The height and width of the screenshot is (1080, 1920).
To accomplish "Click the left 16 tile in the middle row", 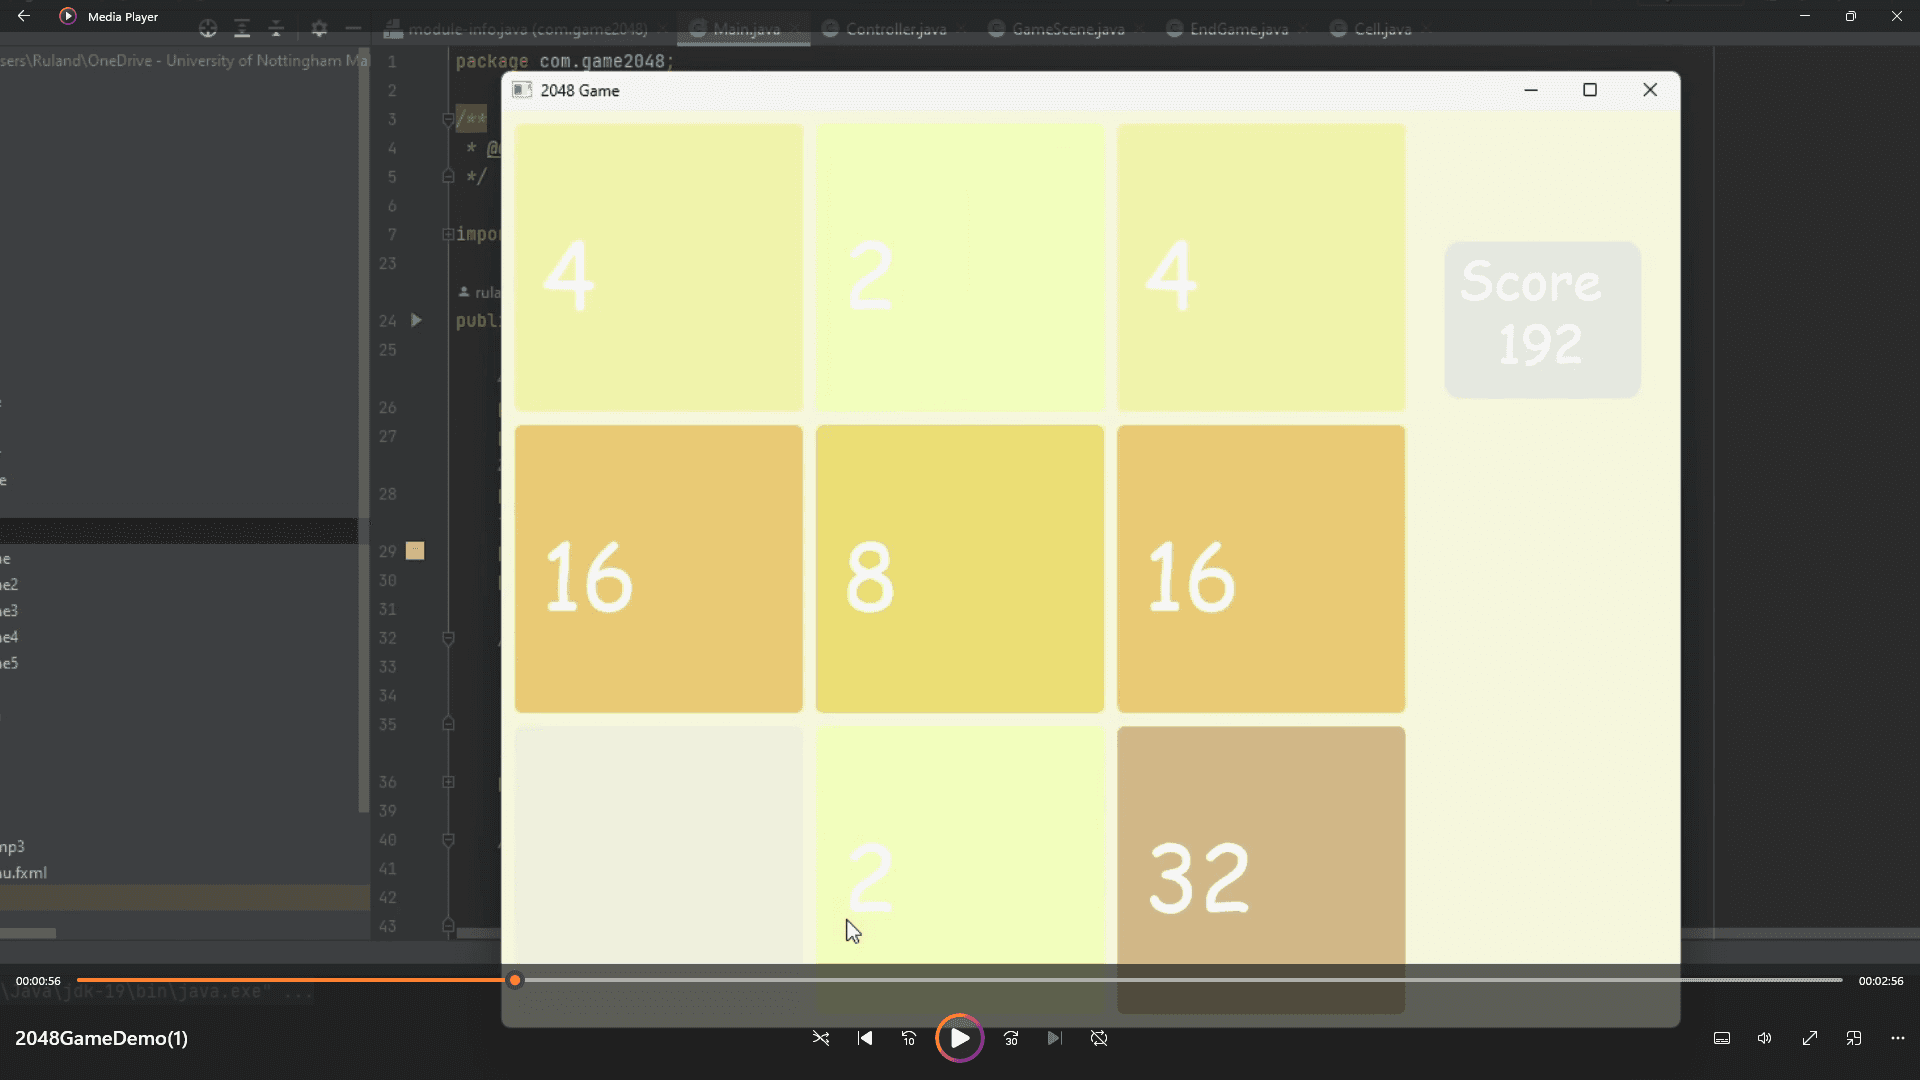I will 658,569.
